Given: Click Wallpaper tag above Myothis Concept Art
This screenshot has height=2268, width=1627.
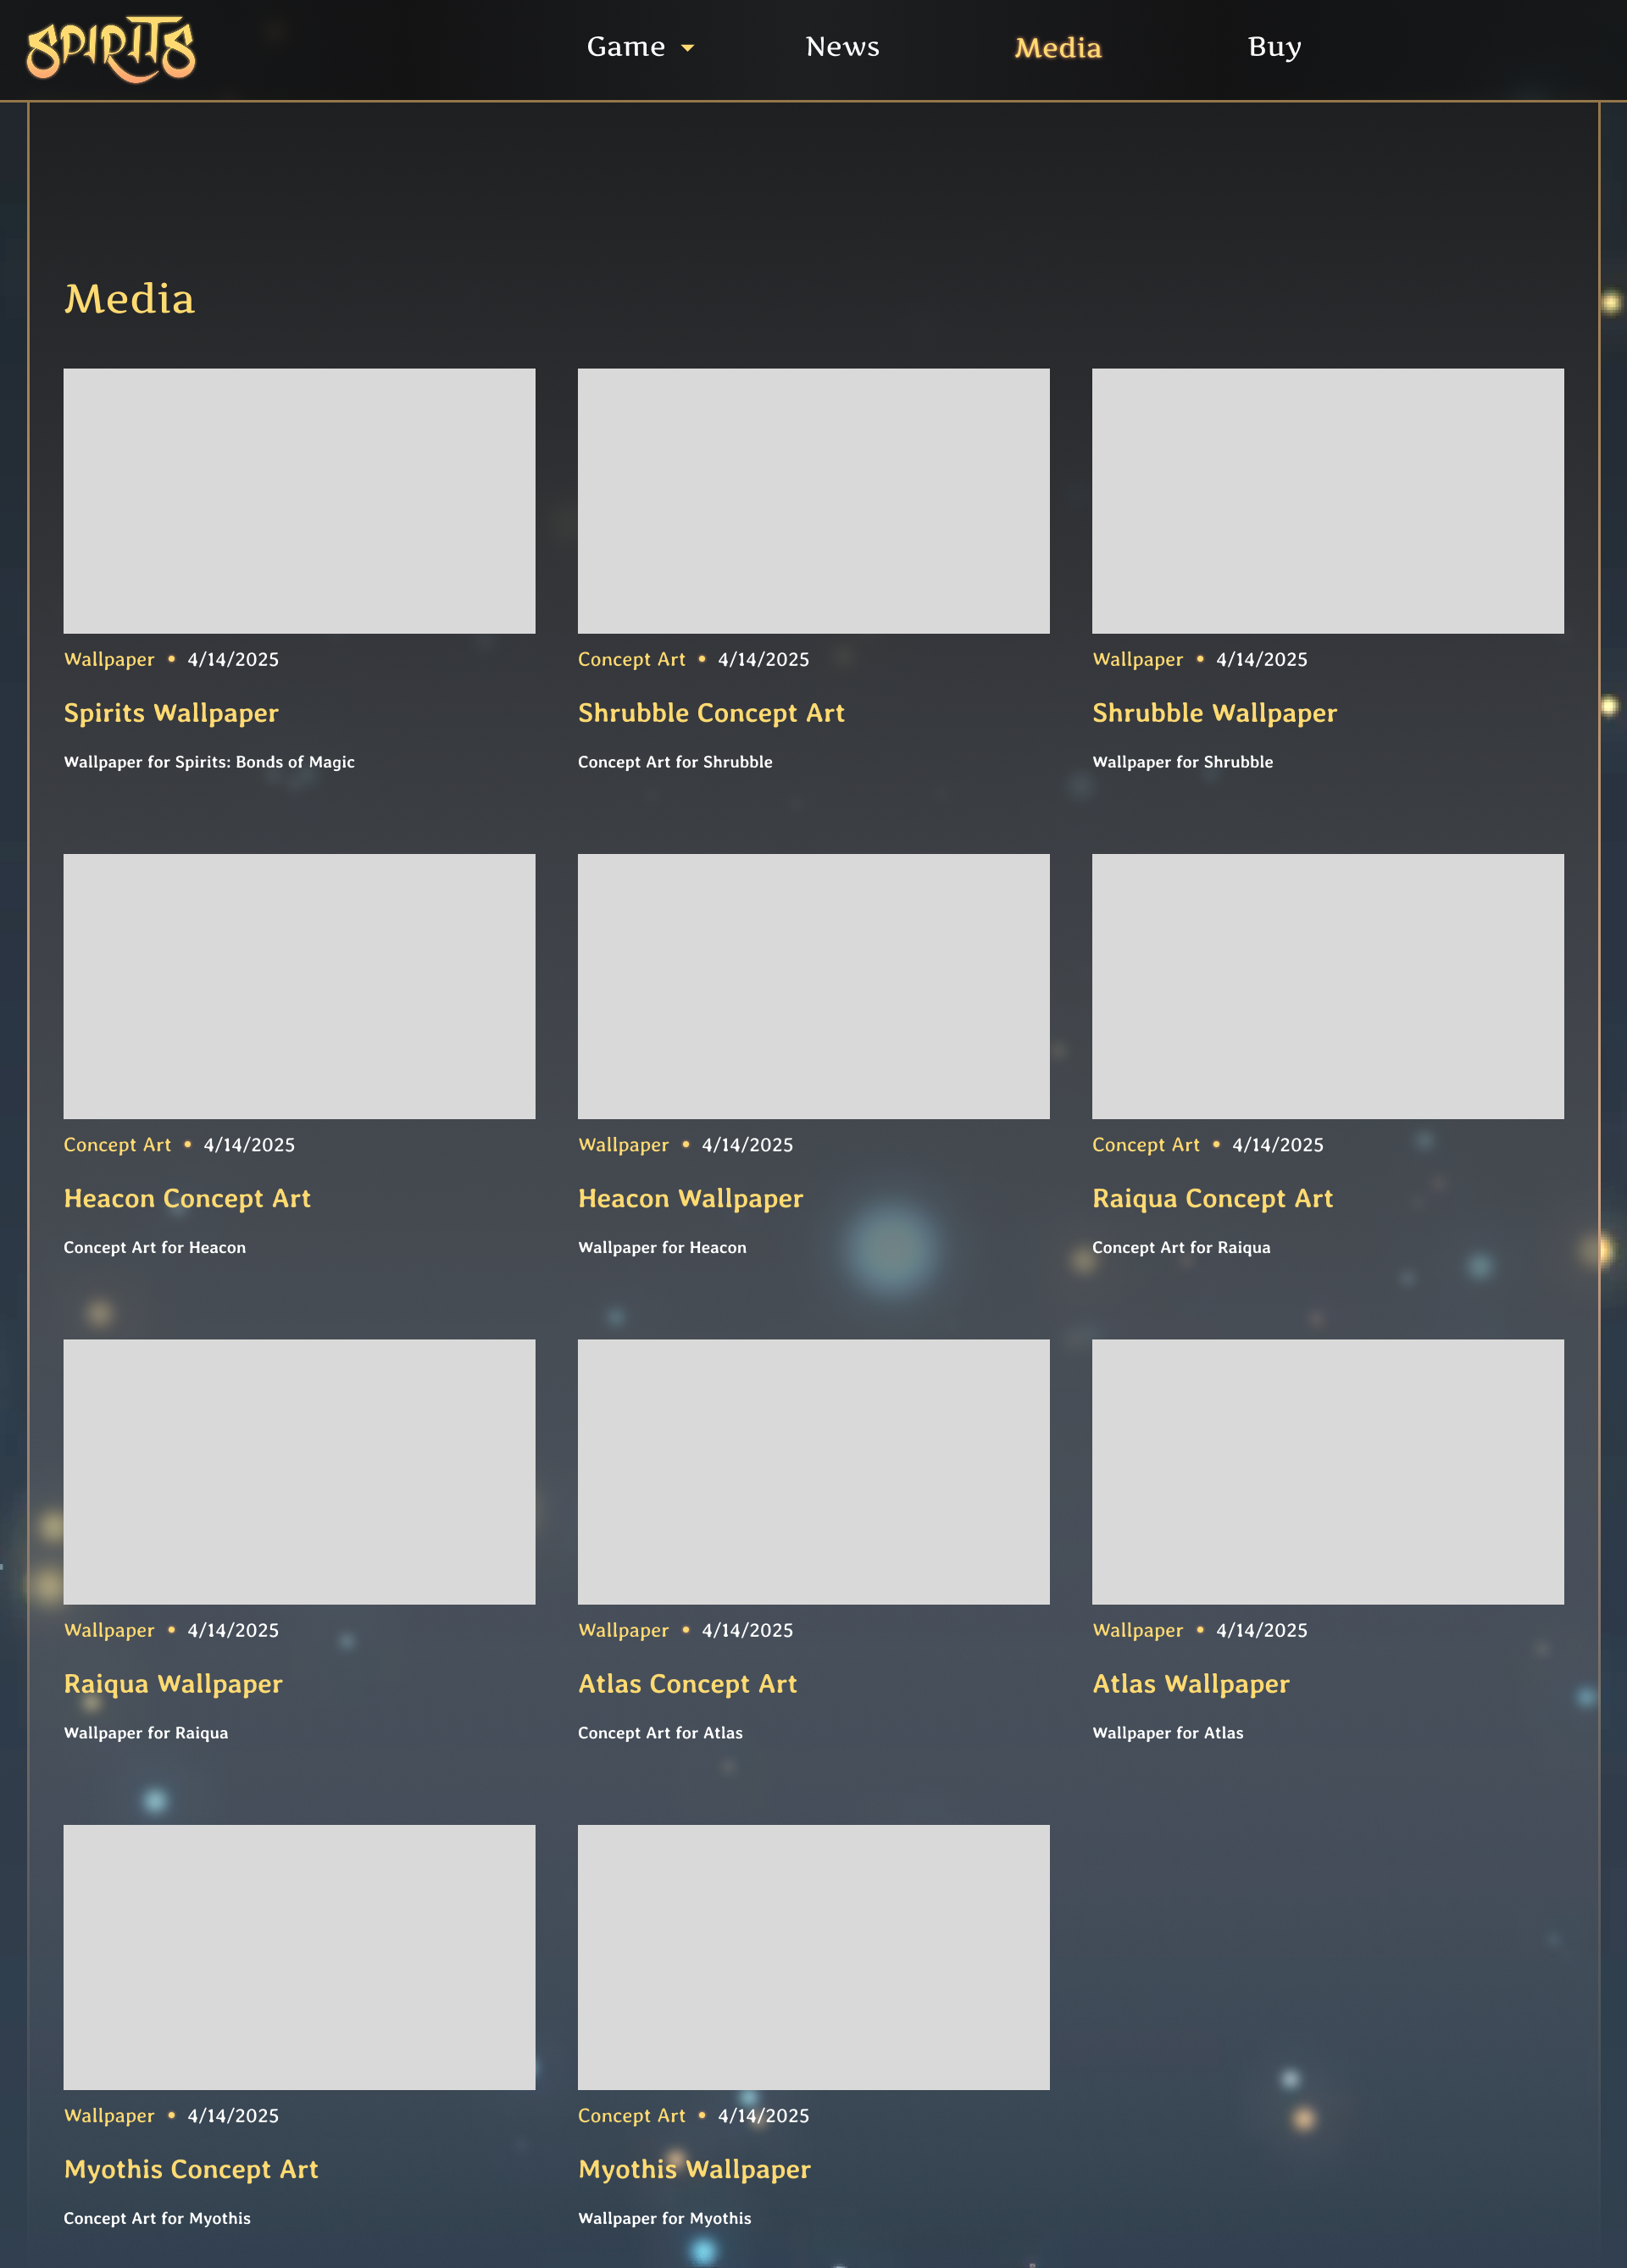Looking at the screenshot, I should point(109,2116).
